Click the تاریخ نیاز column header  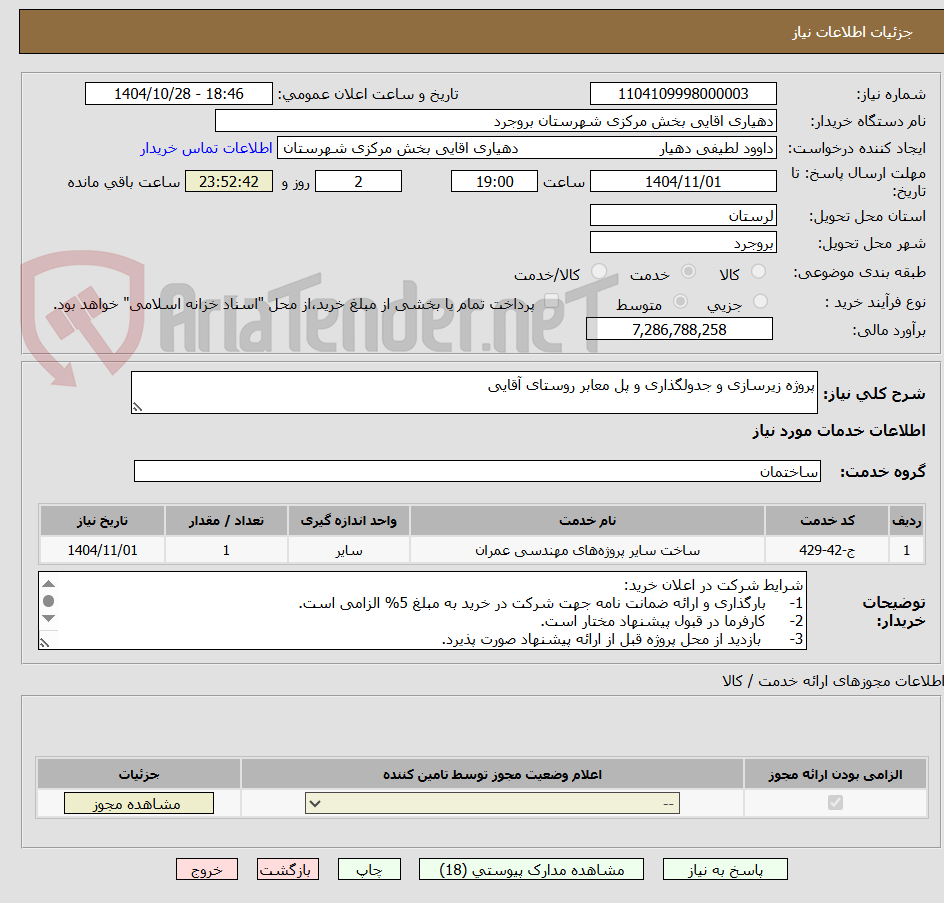tap(102, 520)
